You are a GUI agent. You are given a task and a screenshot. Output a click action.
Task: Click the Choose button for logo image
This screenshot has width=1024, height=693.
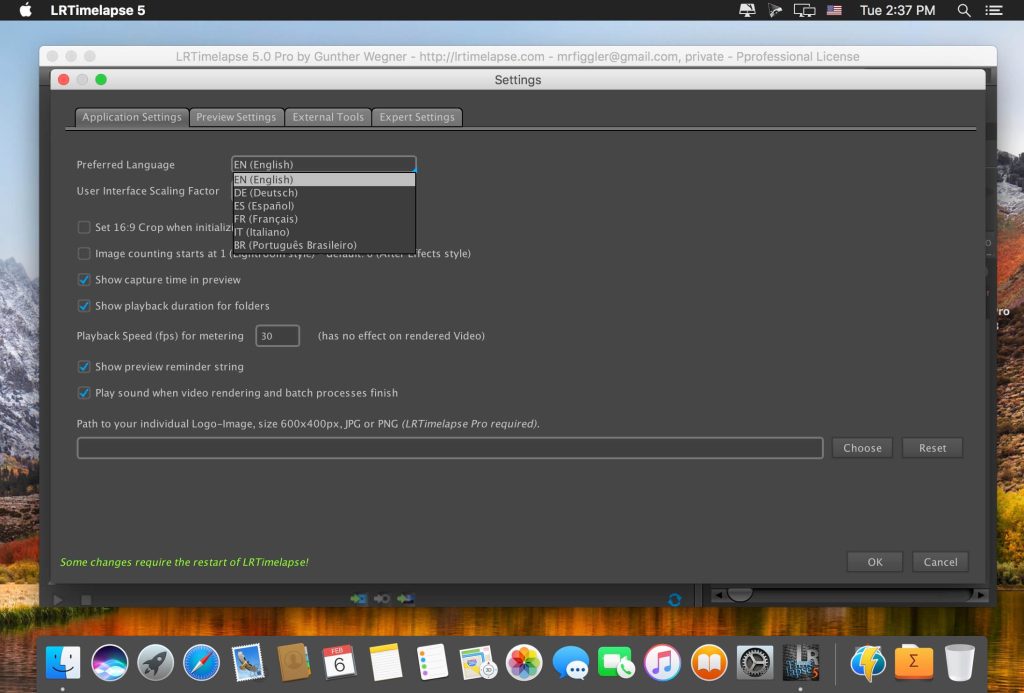coord(862,448)
